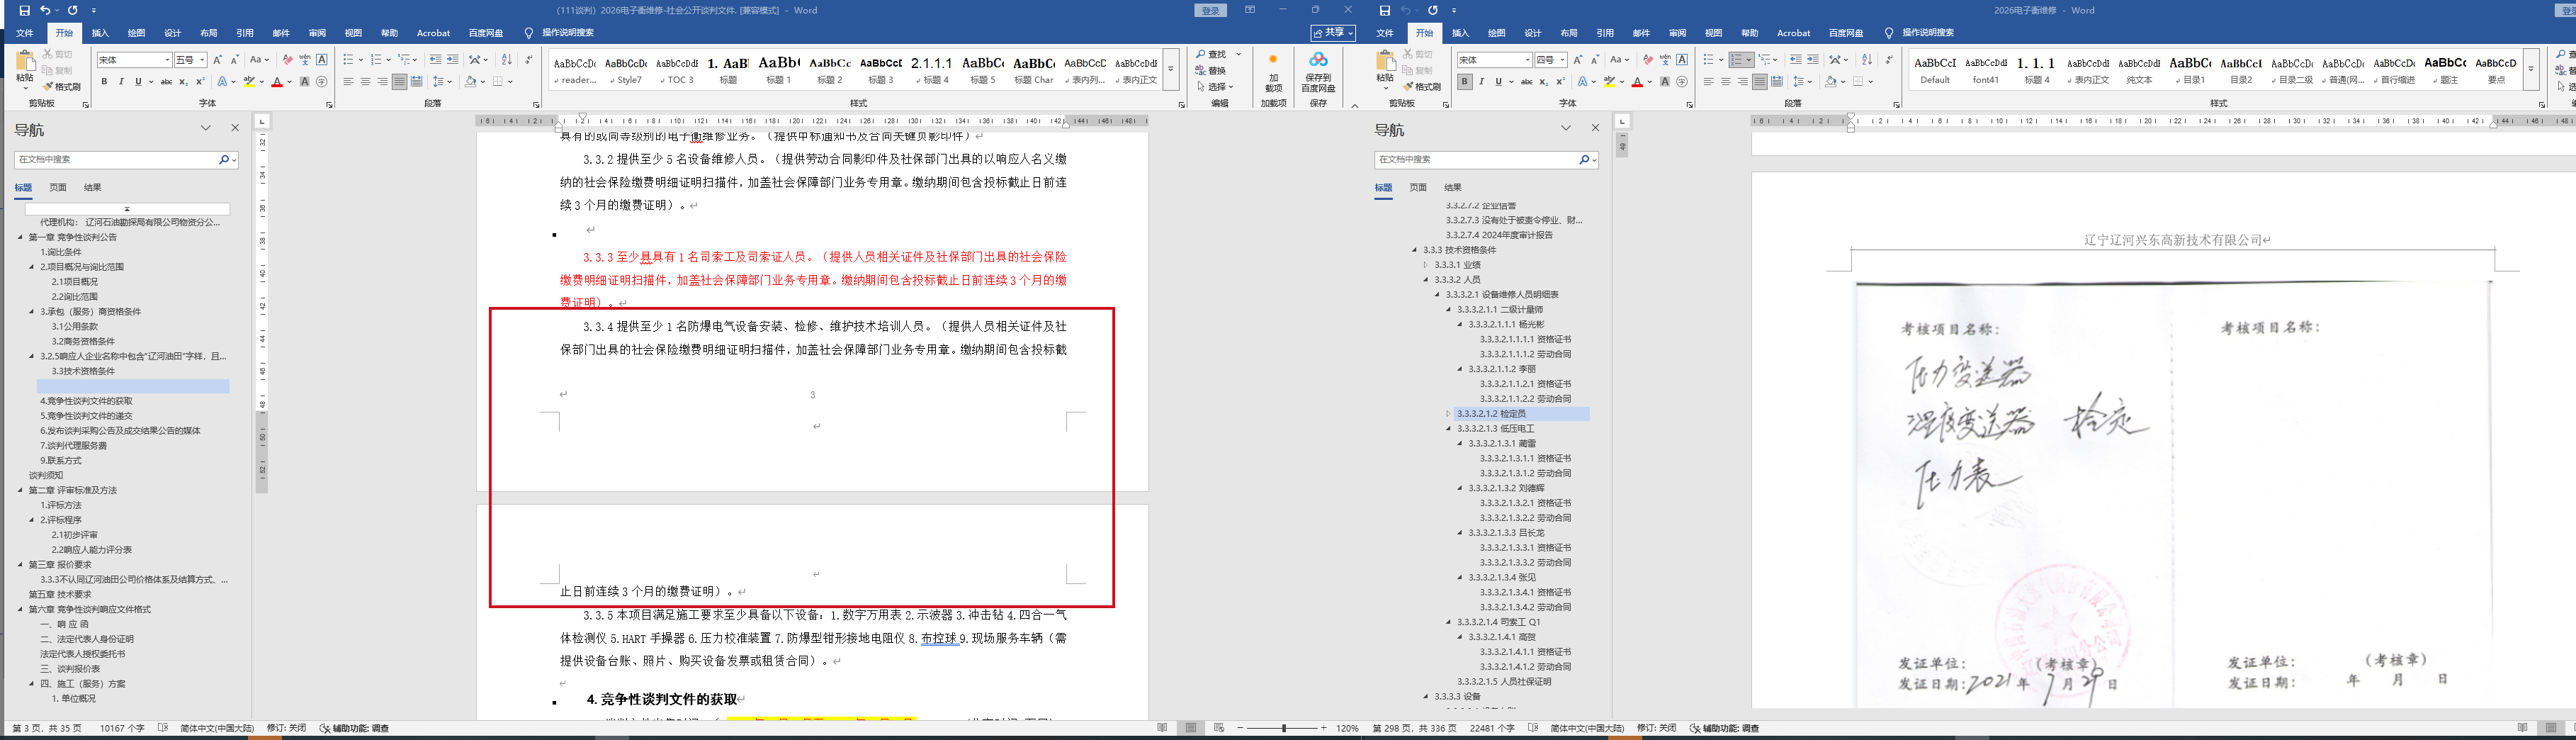Click the Save to Baidu Netdisk icon

tap(1318, 72)
